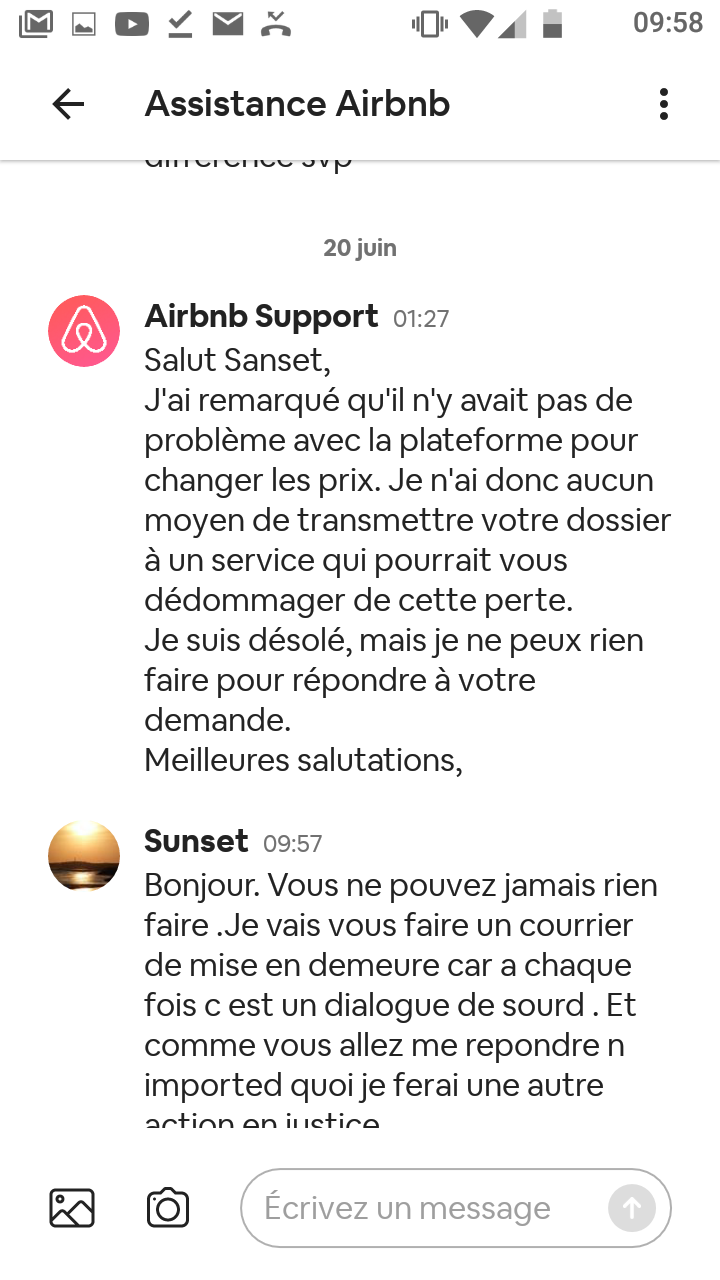The image size is (720, 1280).
Task: Tap the Airbnb Support logo avatar
Action: click(84, 331)
